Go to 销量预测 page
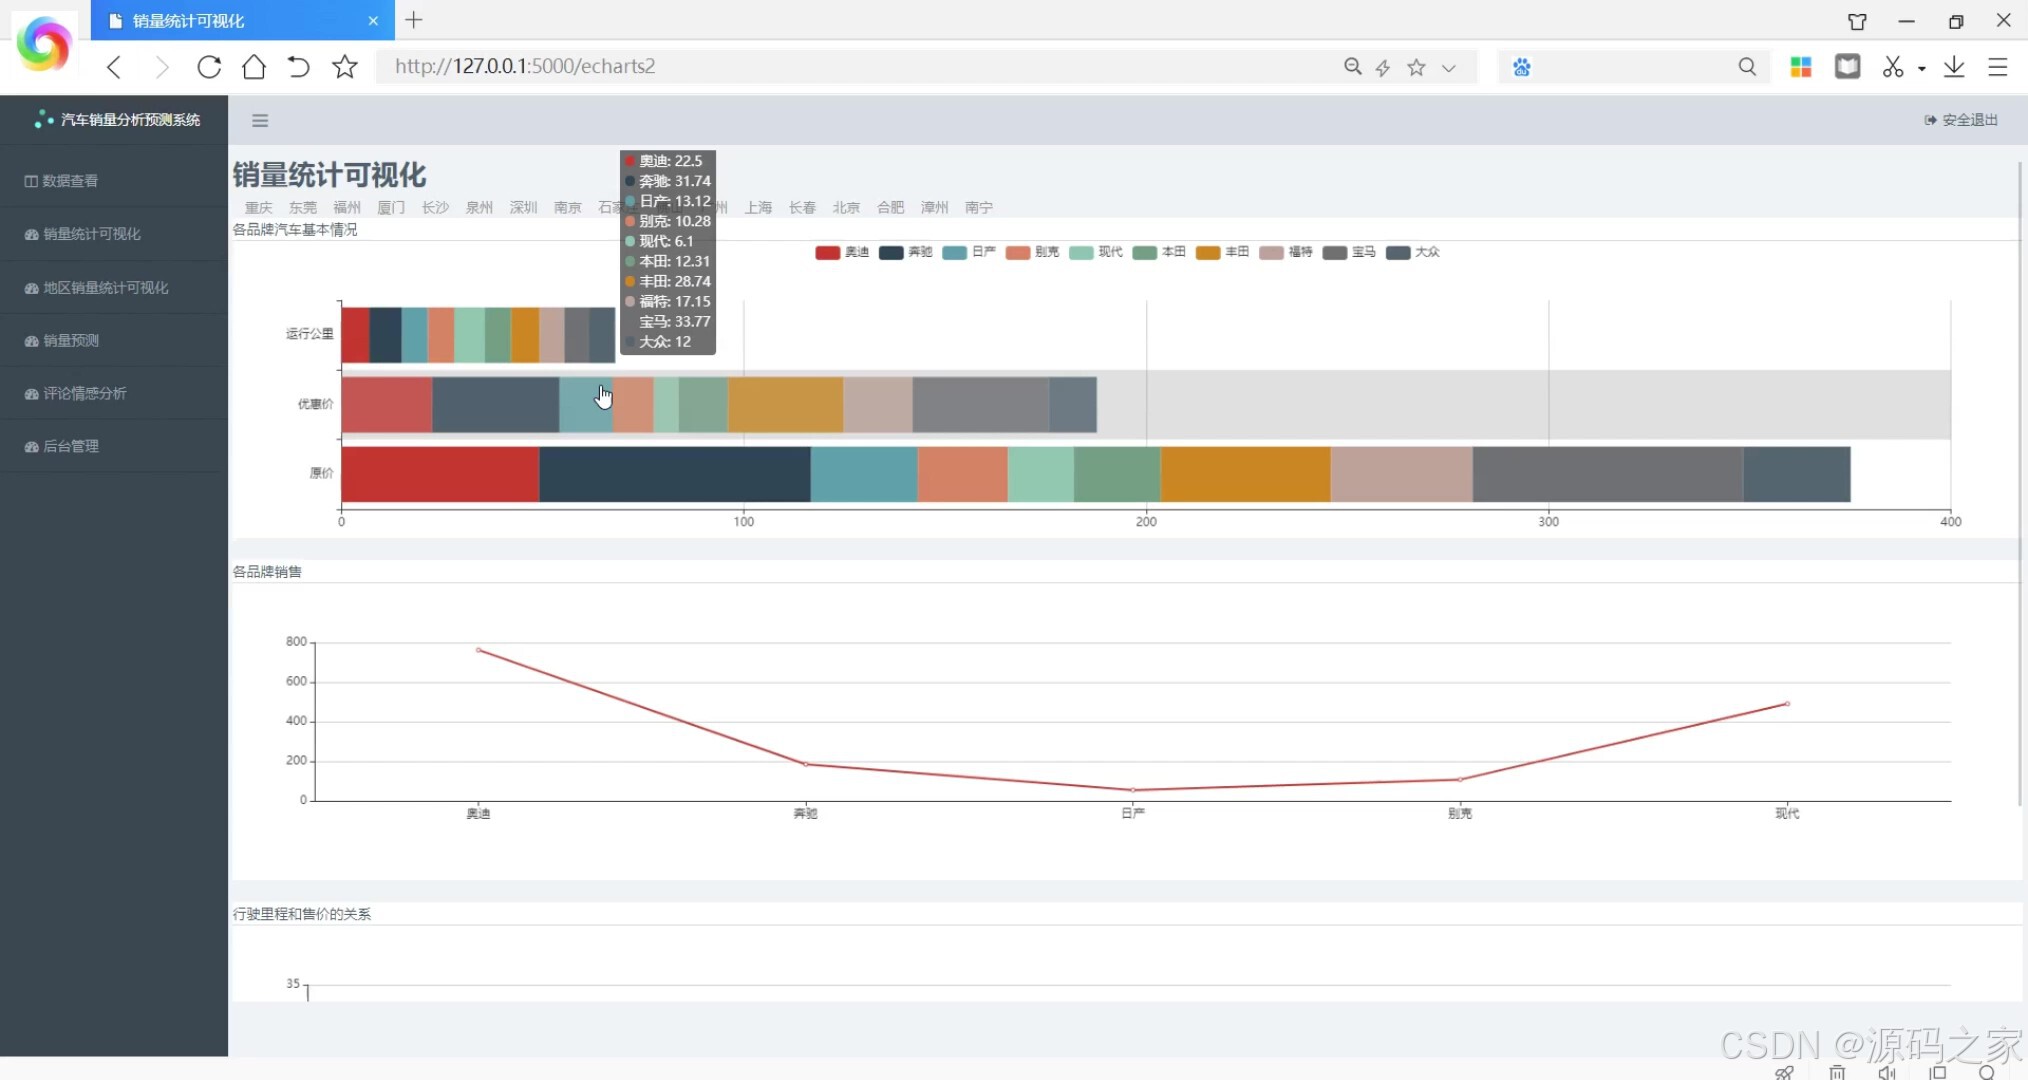This screenshot has height=1080, width=2028. (x=70, y=341)
